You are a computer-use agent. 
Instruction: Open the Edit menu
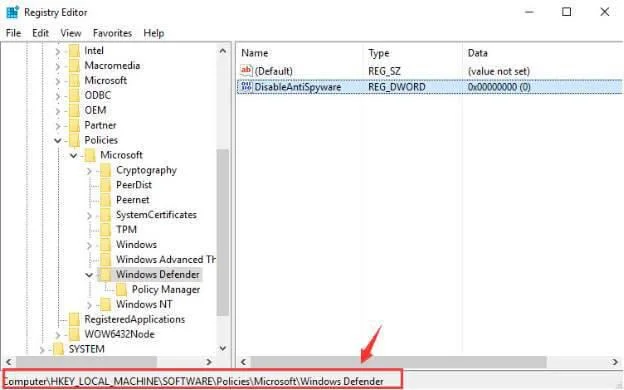[40, 33]
